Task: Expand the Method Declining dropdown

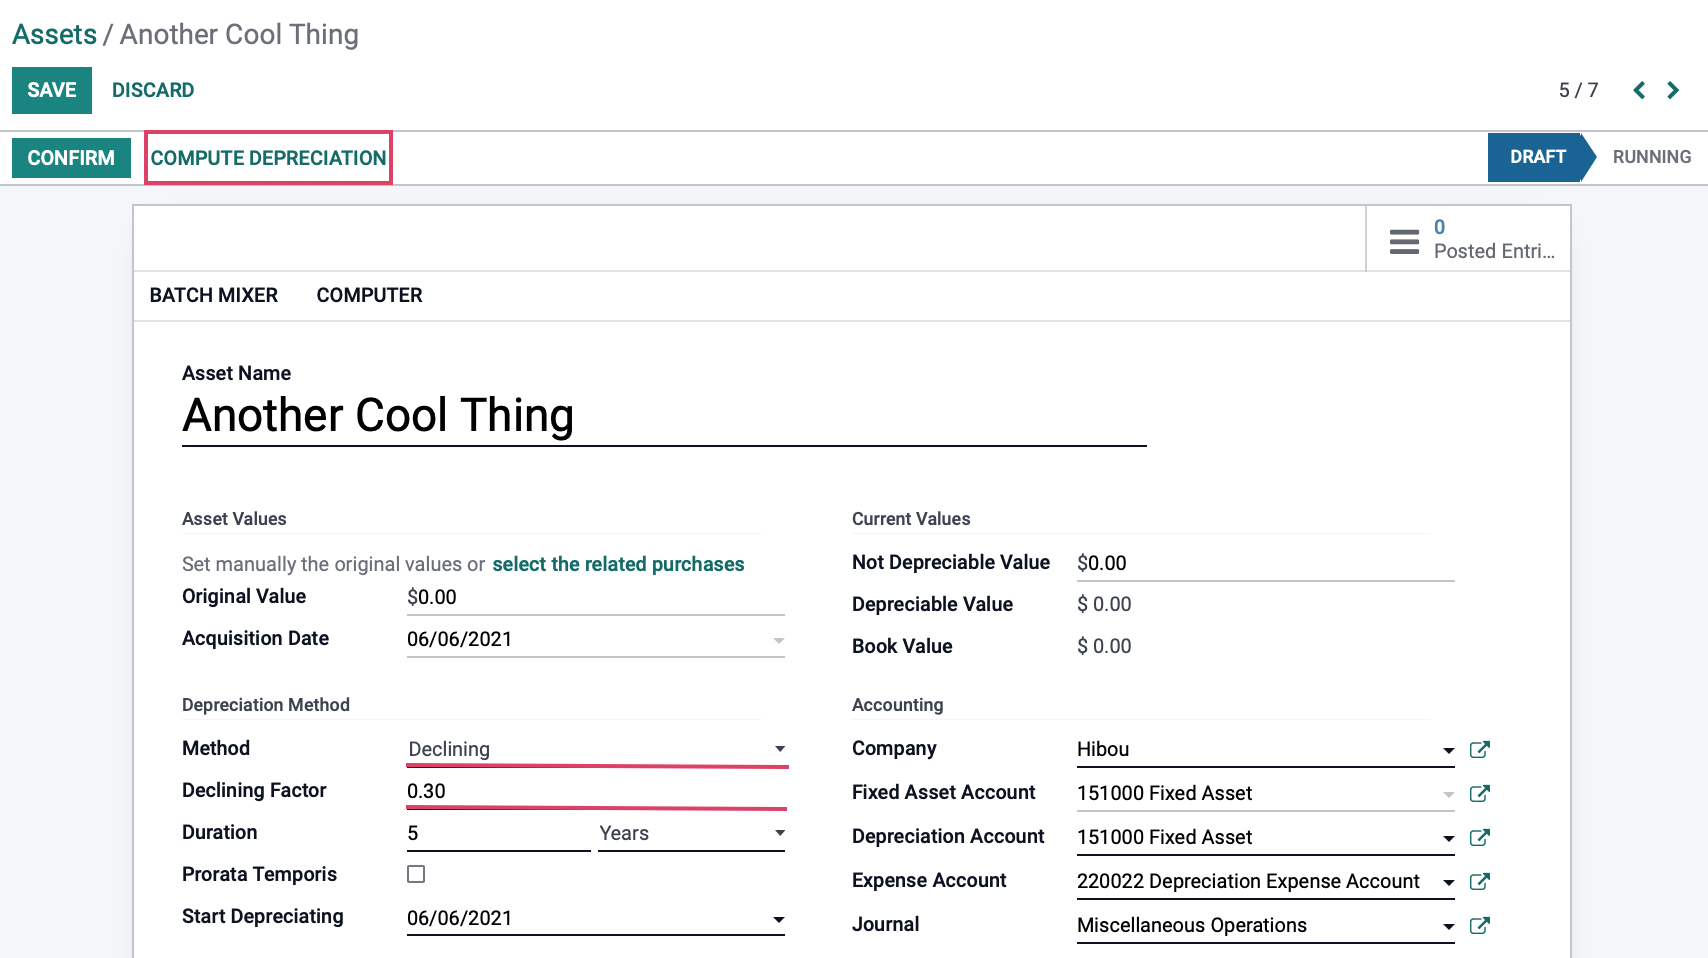Action: pyautogui.click(x=780, y=749)
